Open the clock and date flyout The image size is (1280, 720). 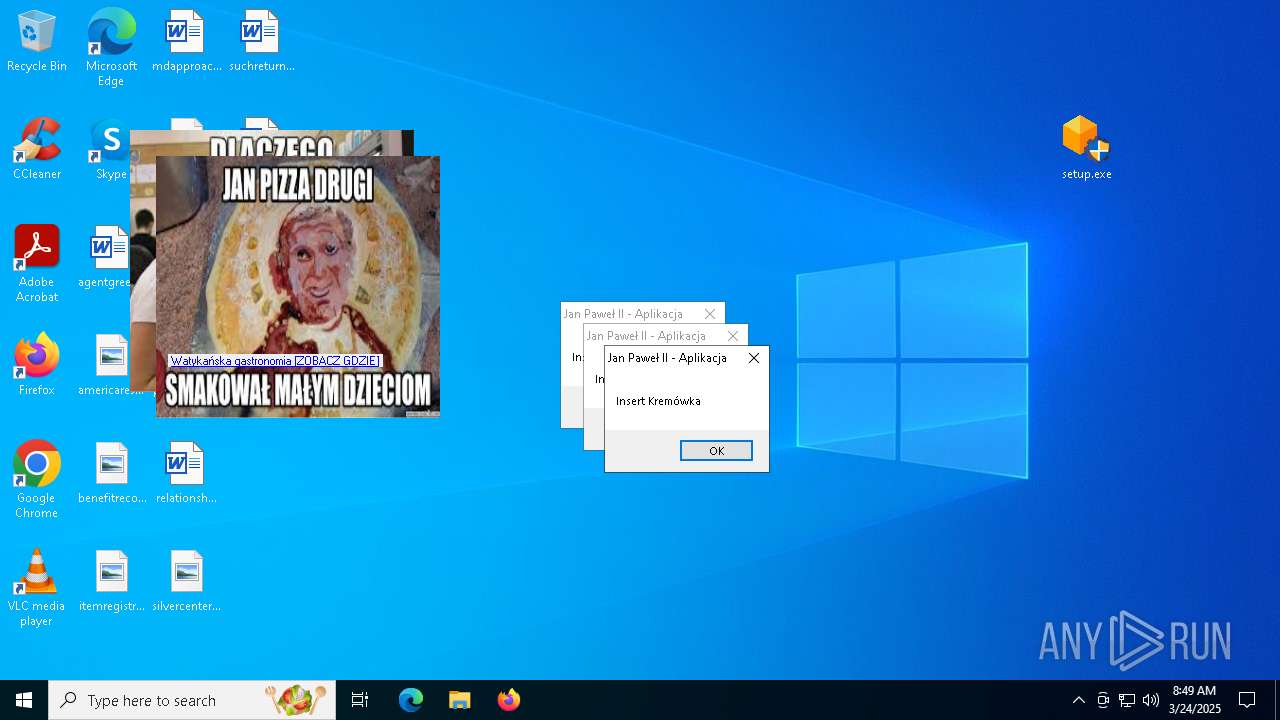(x=1194, y=700)
